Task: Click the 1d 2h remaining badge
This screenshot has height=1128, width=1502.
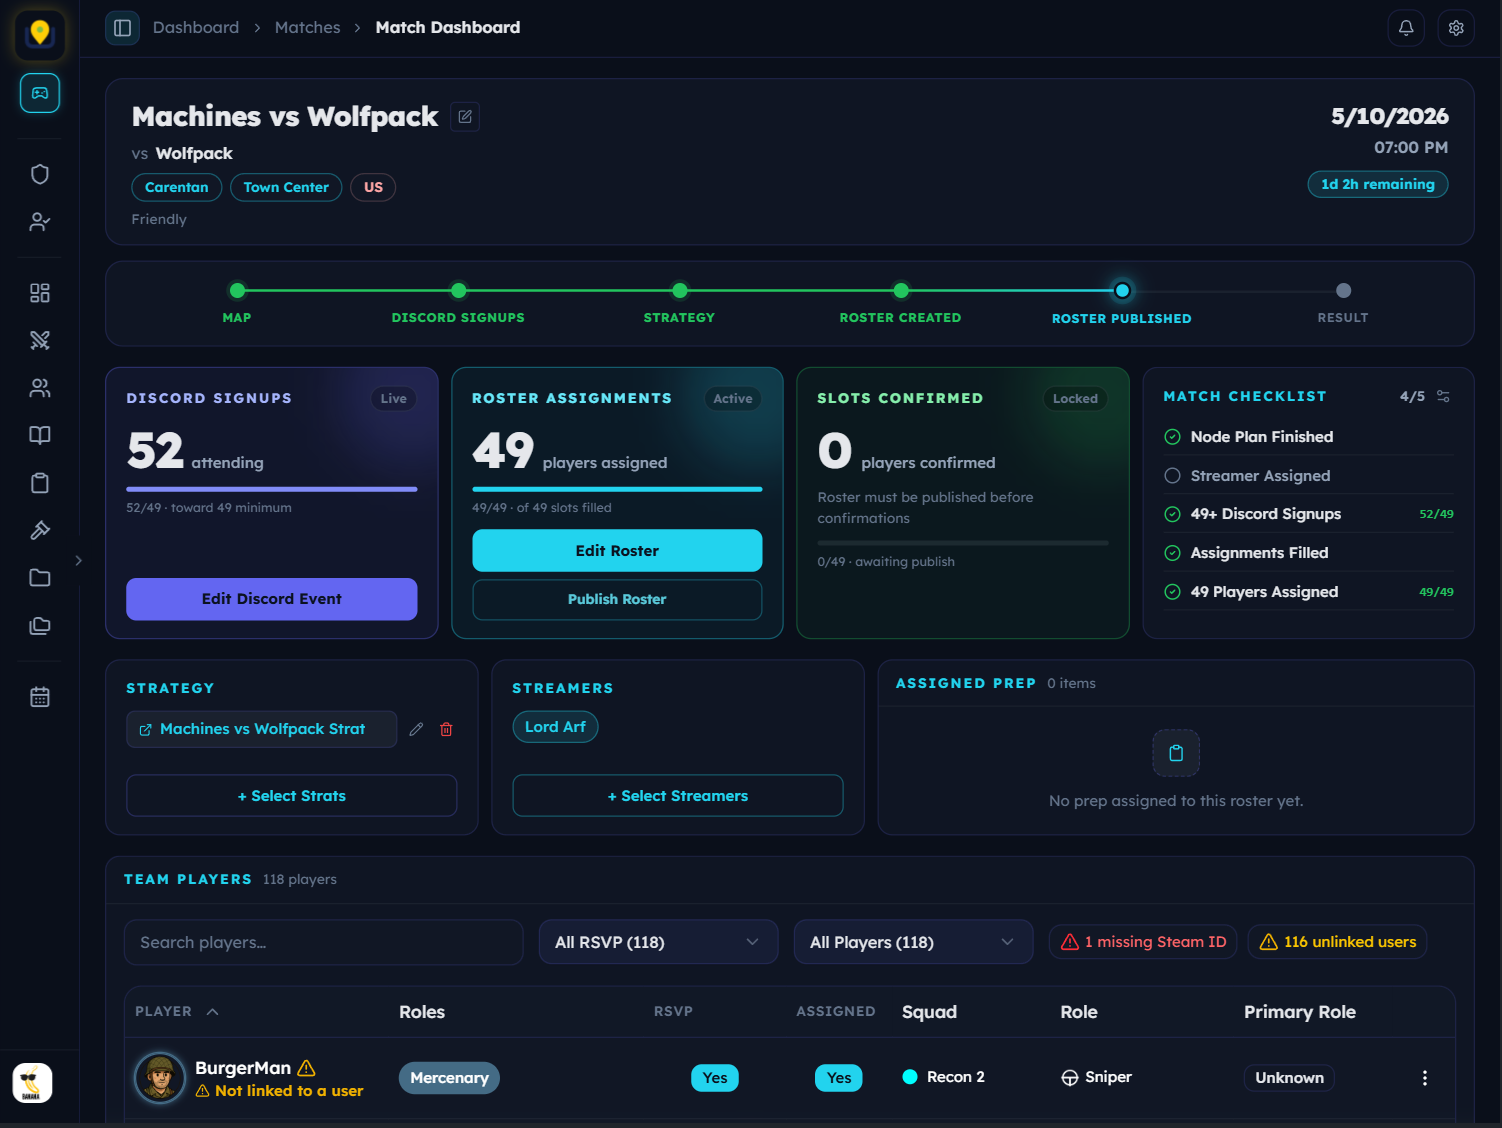Action: click(1378, 184)
